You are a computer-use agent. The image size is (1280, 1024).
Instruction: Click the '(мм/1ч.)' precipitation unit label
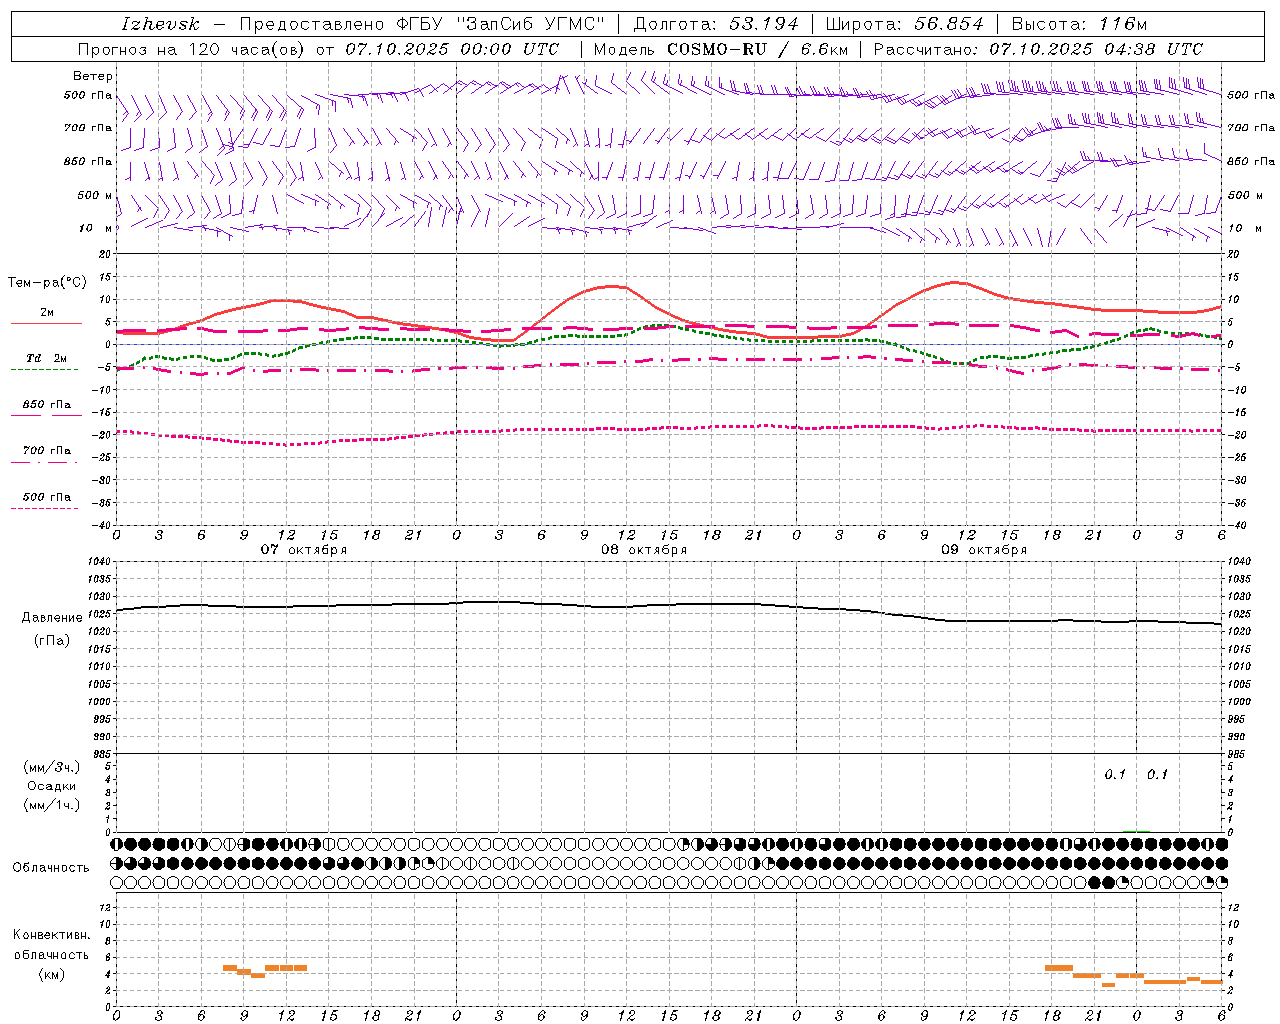pyautogui.click(x=52, y=806)
